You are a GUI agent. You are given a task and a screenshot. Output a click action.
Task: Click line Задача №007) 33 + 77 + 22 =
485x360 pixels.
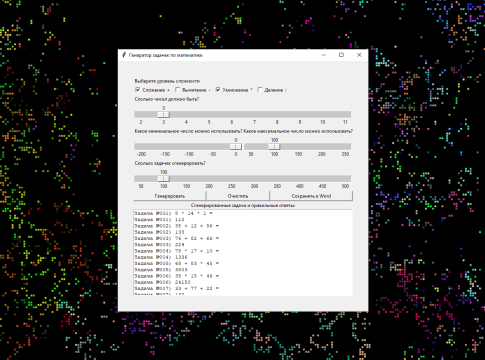[177, 288]
